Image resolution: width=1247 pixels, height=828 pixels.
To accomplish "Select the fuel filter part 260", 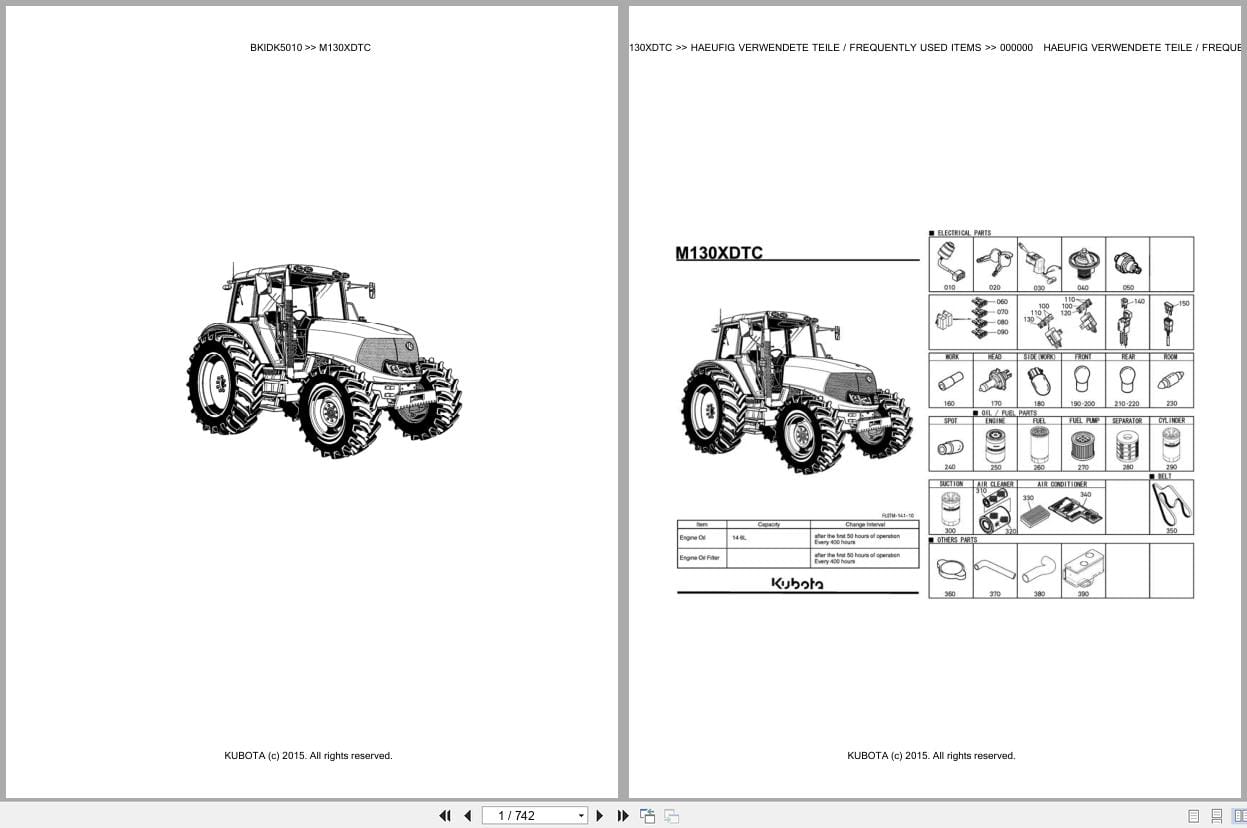I will tap(1039, 446).
